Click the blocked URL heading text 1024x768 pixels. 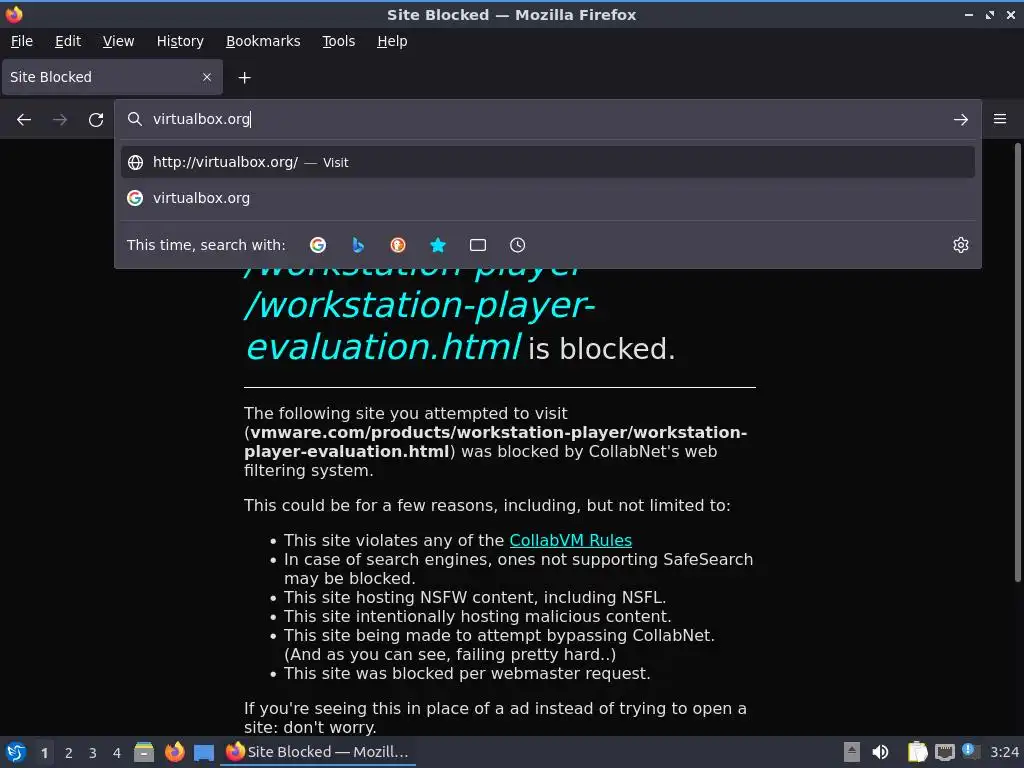pos(420,316)
